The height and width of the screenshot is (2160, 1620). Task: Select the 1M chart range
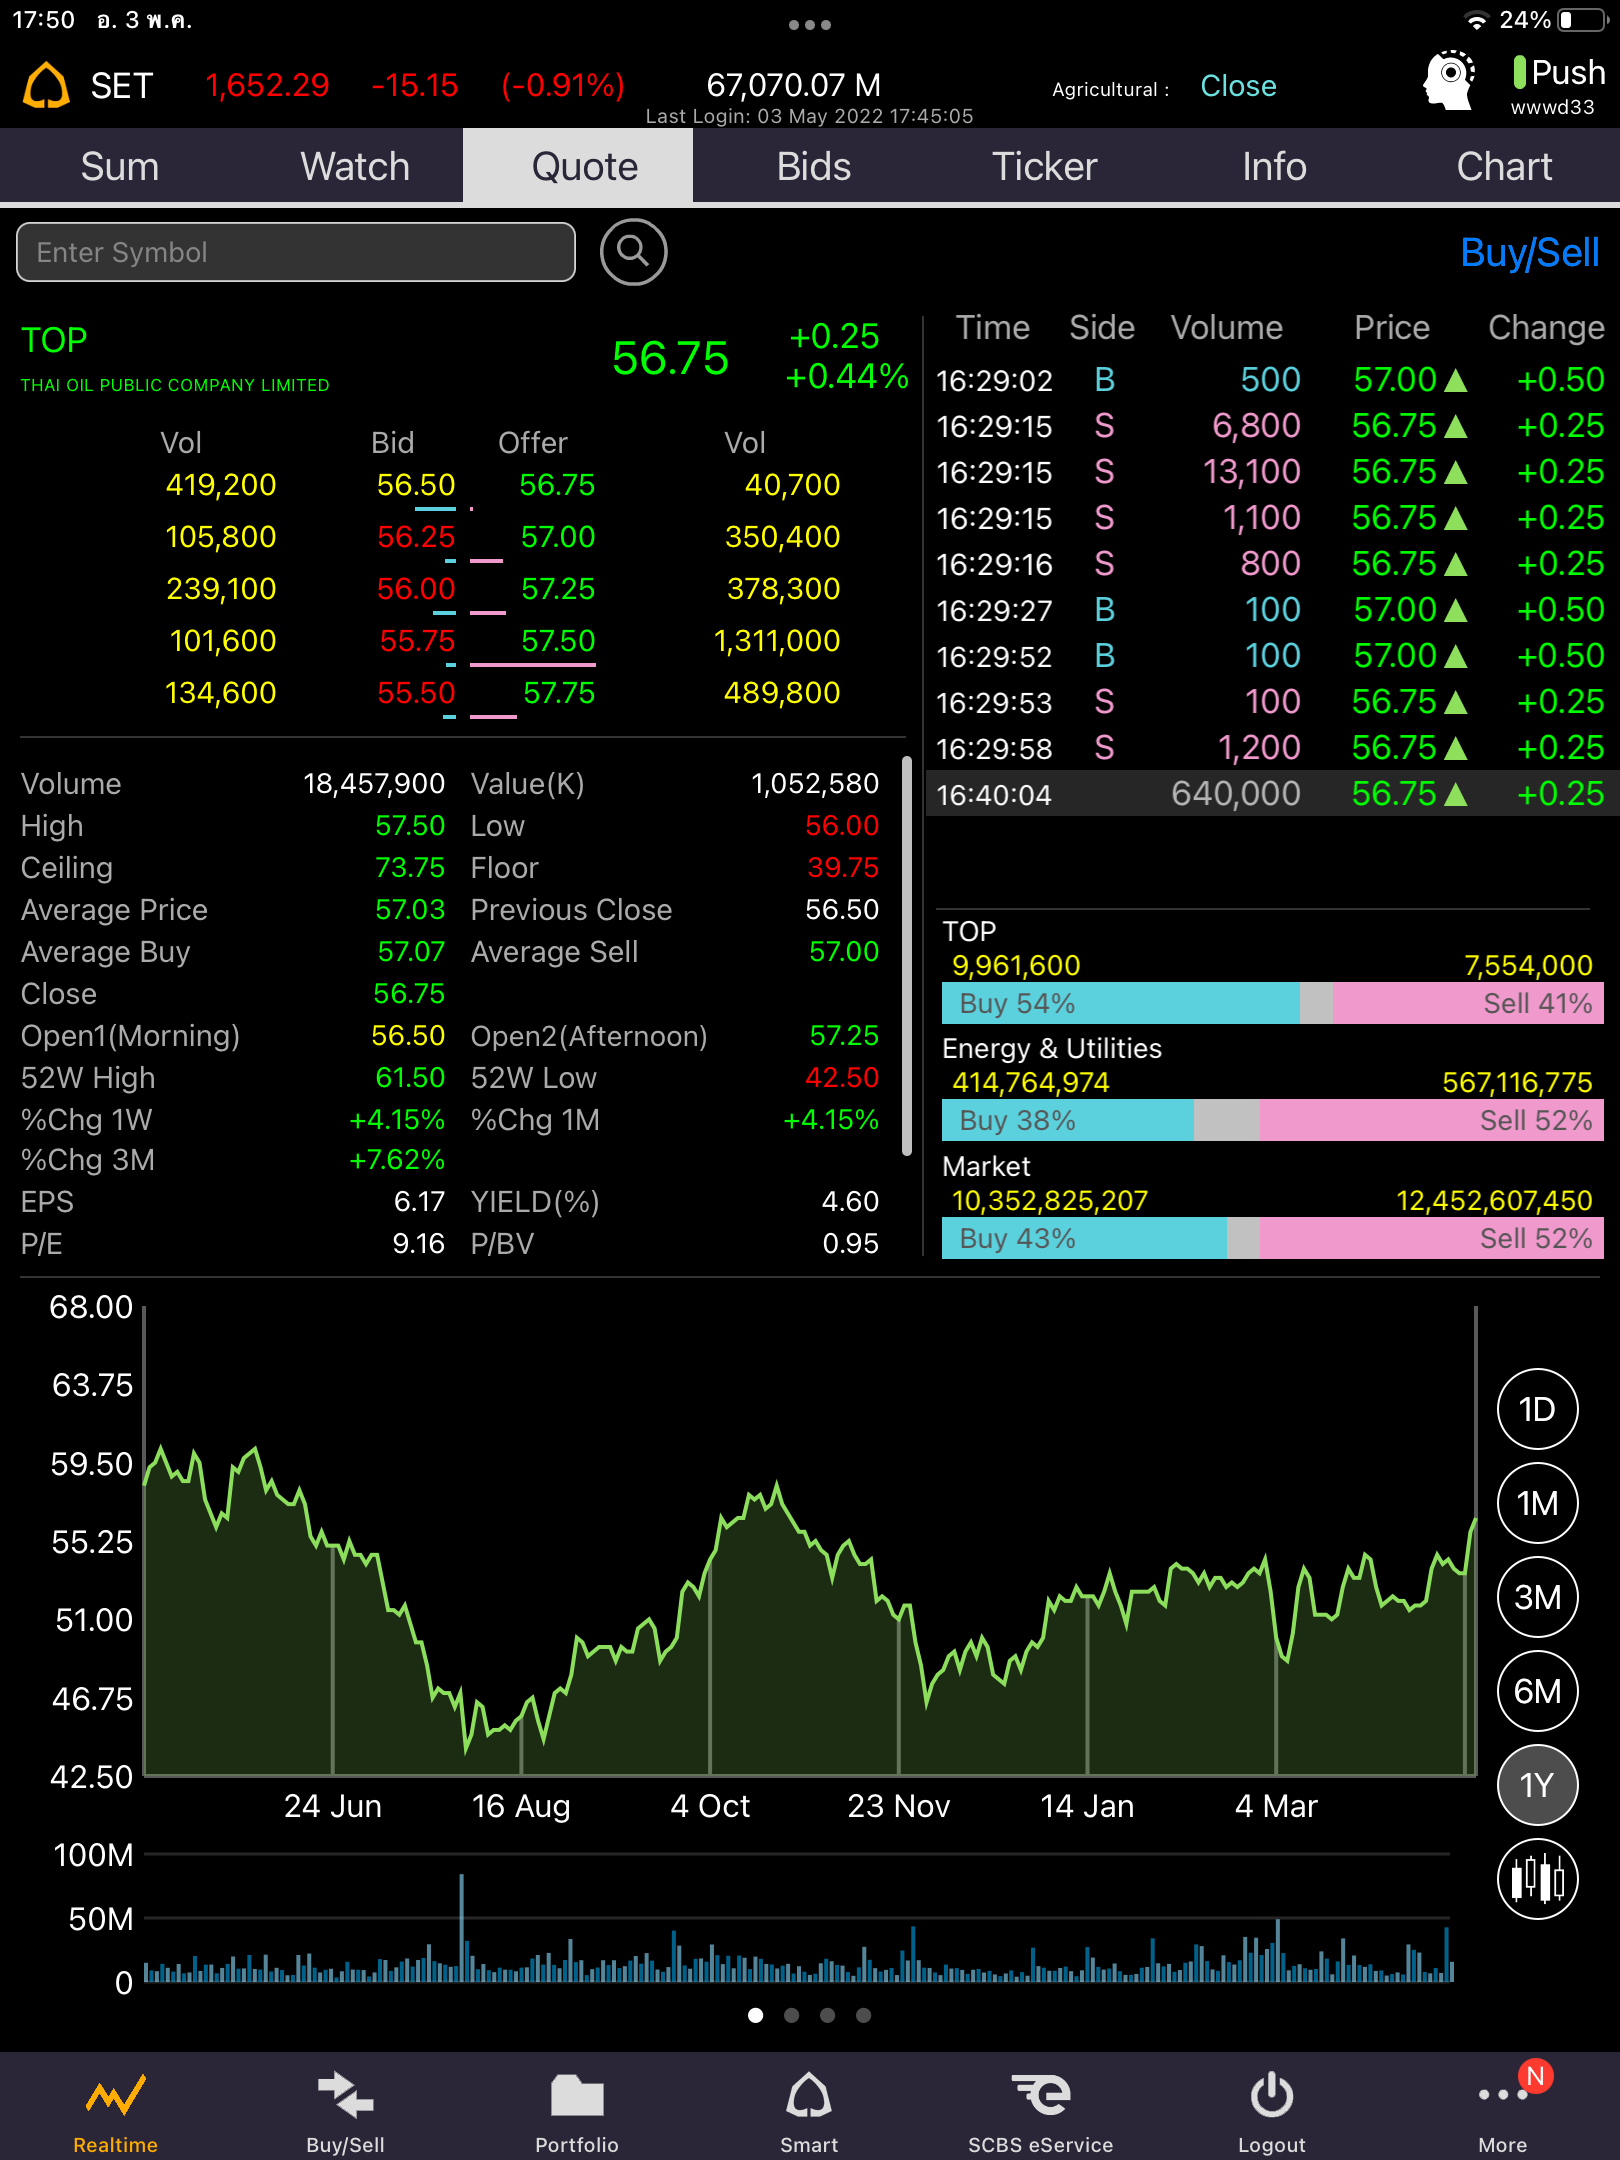[x=1537, y=1503]
